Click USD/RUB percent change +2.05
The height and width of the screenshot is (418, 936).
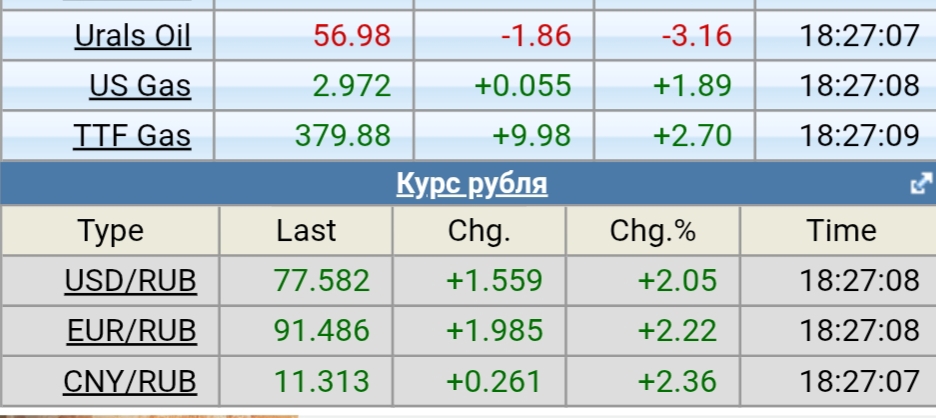(678, 281)
